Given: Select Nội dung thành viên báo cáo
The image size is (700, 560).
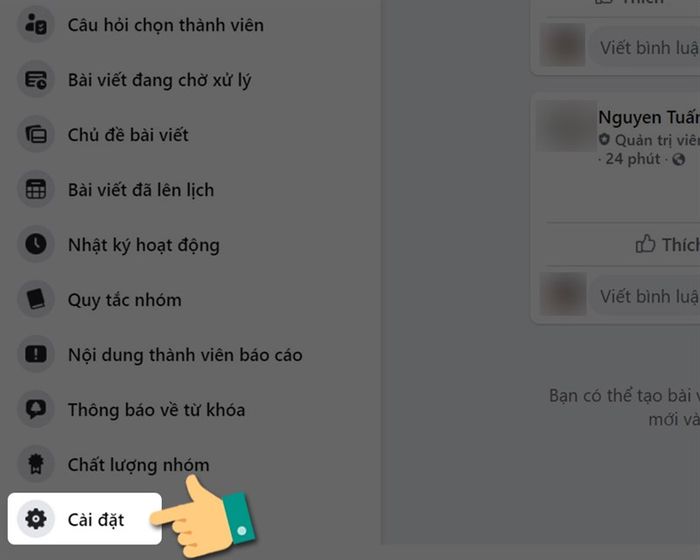Looking at the screenshot, I should point(185,355).
